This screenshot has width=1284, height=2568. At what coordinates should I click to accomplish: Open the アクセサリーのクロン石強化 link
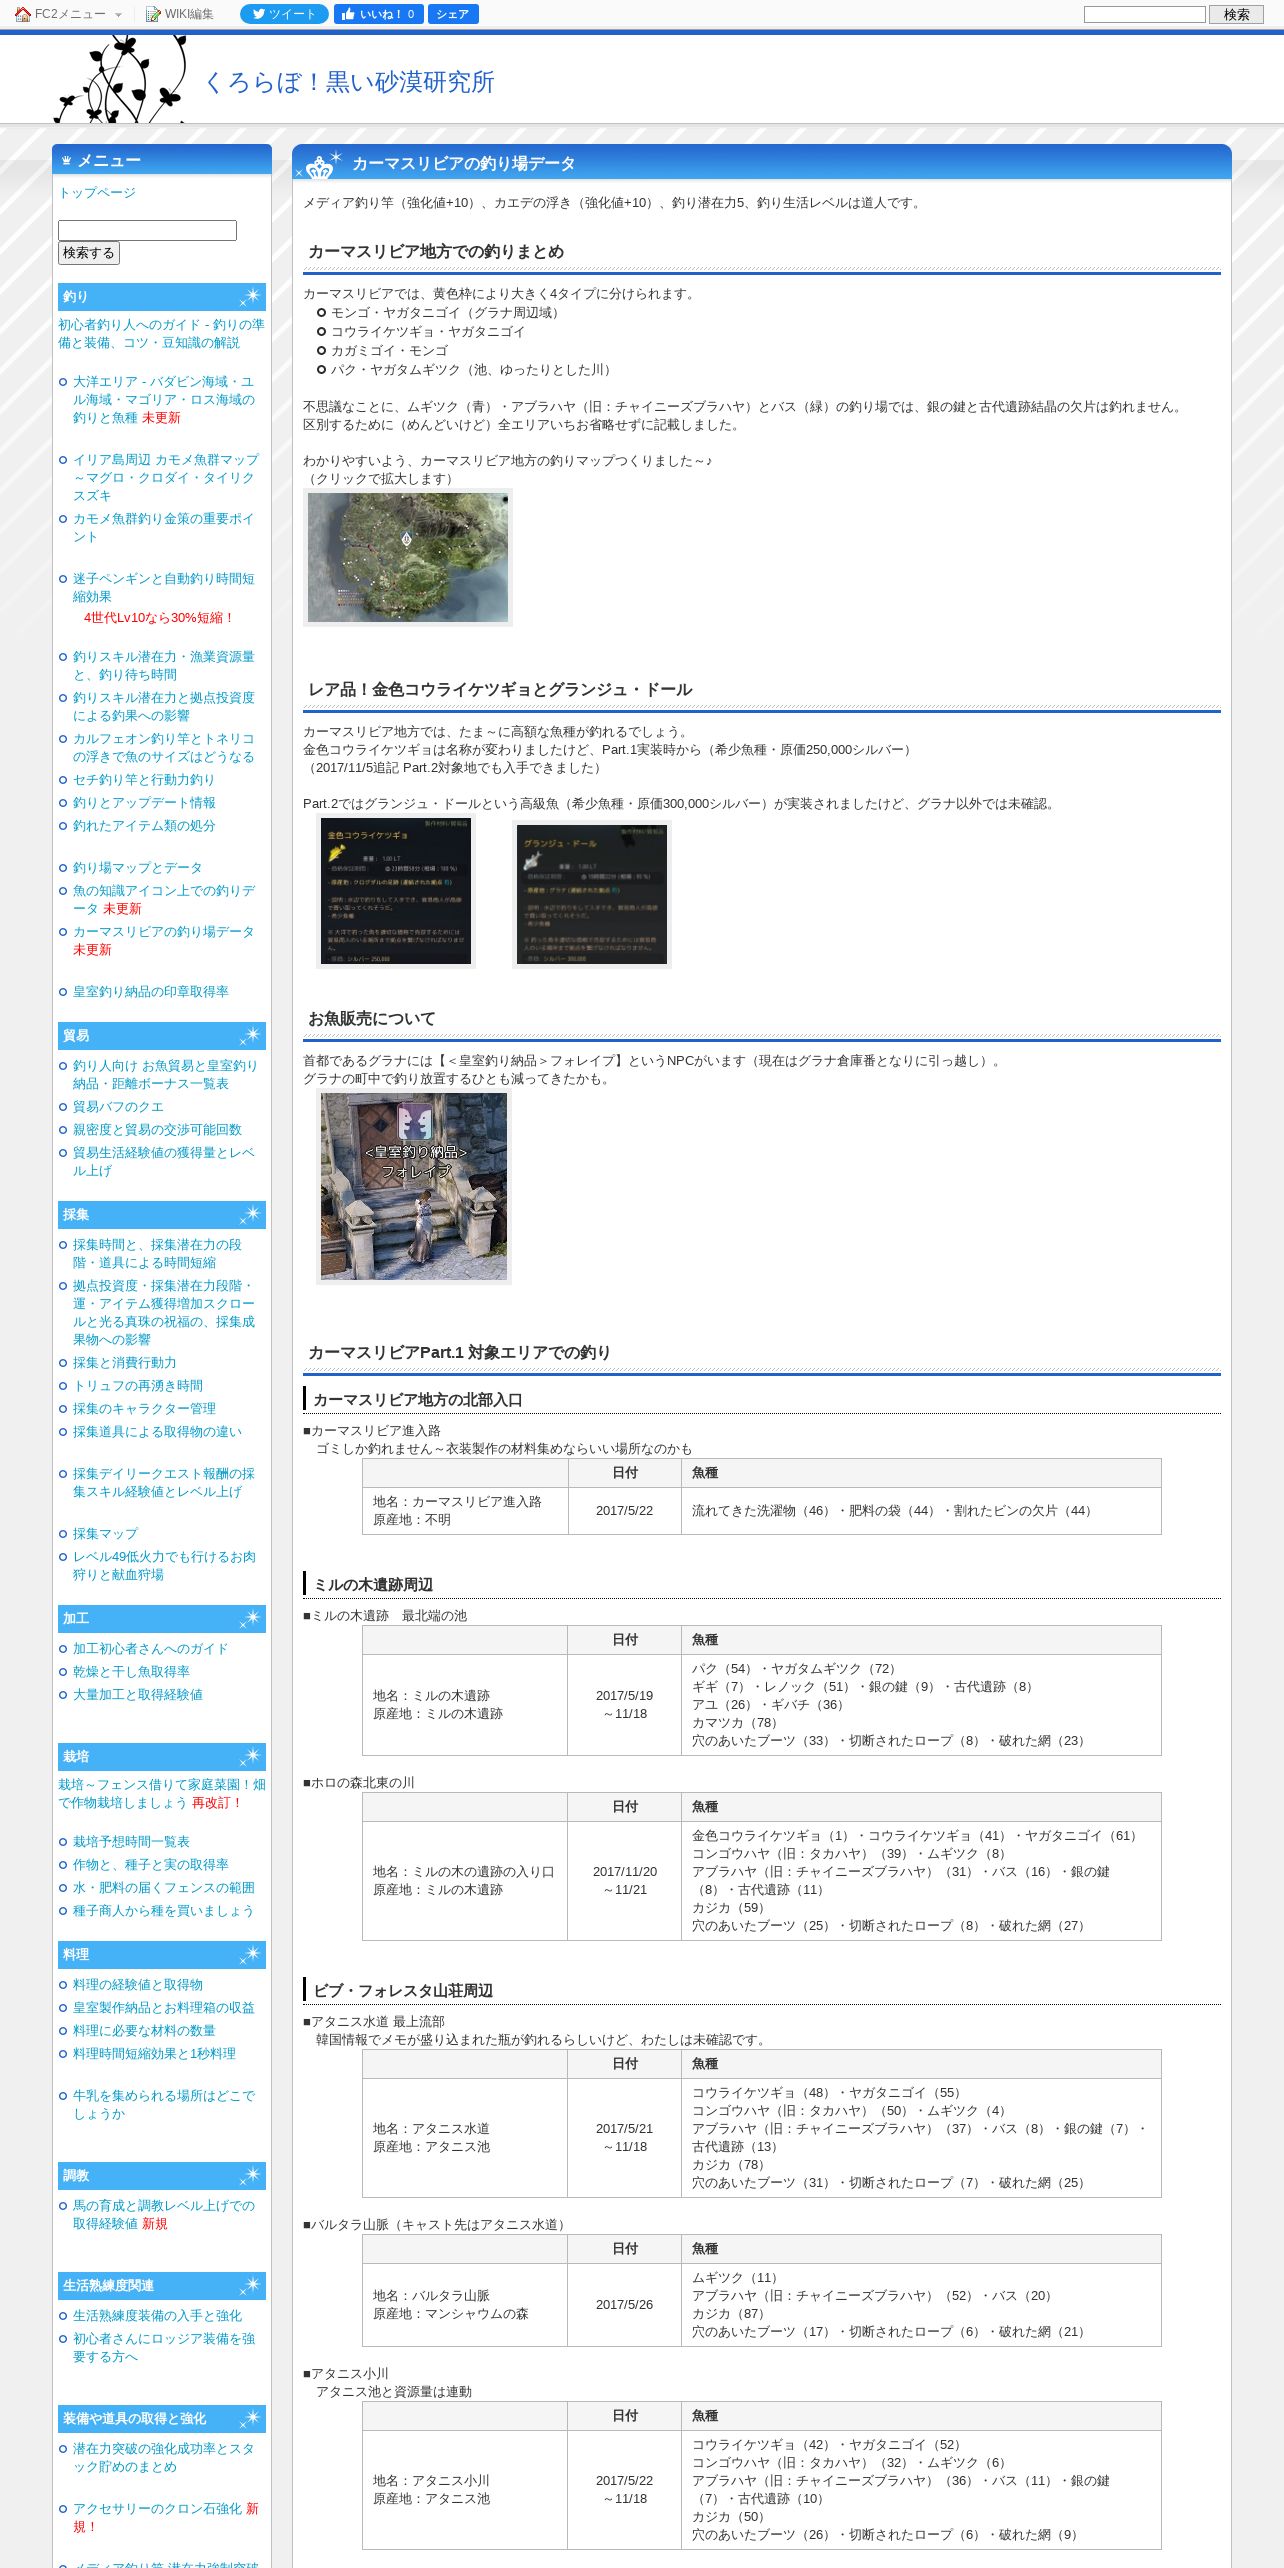click(157, 2508)
